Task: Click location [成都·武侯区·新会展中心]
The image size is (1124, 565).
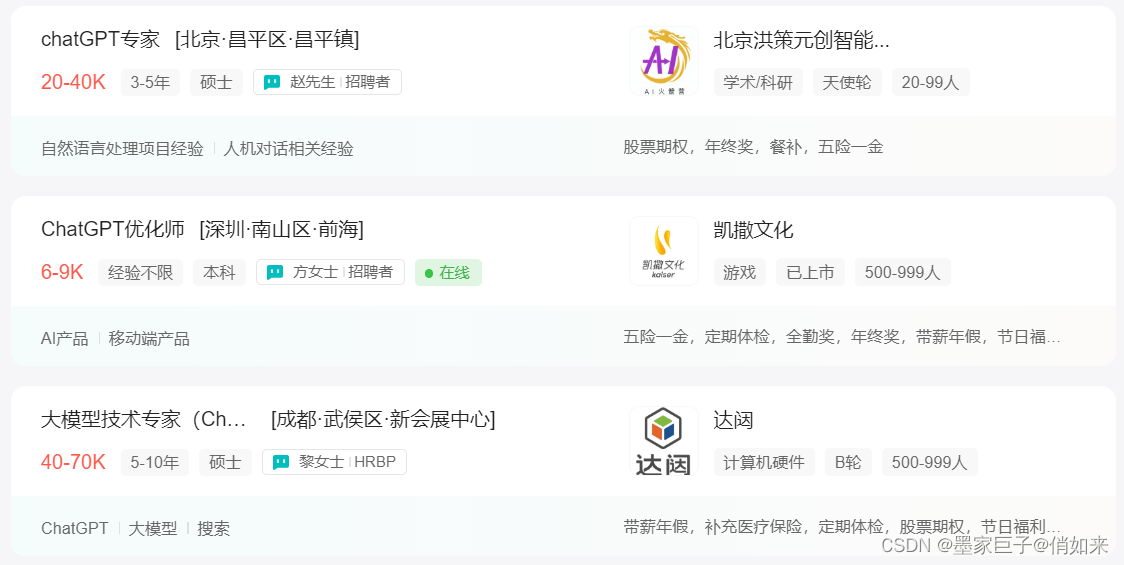Action: pyautogui.click(x=384, y=419)
